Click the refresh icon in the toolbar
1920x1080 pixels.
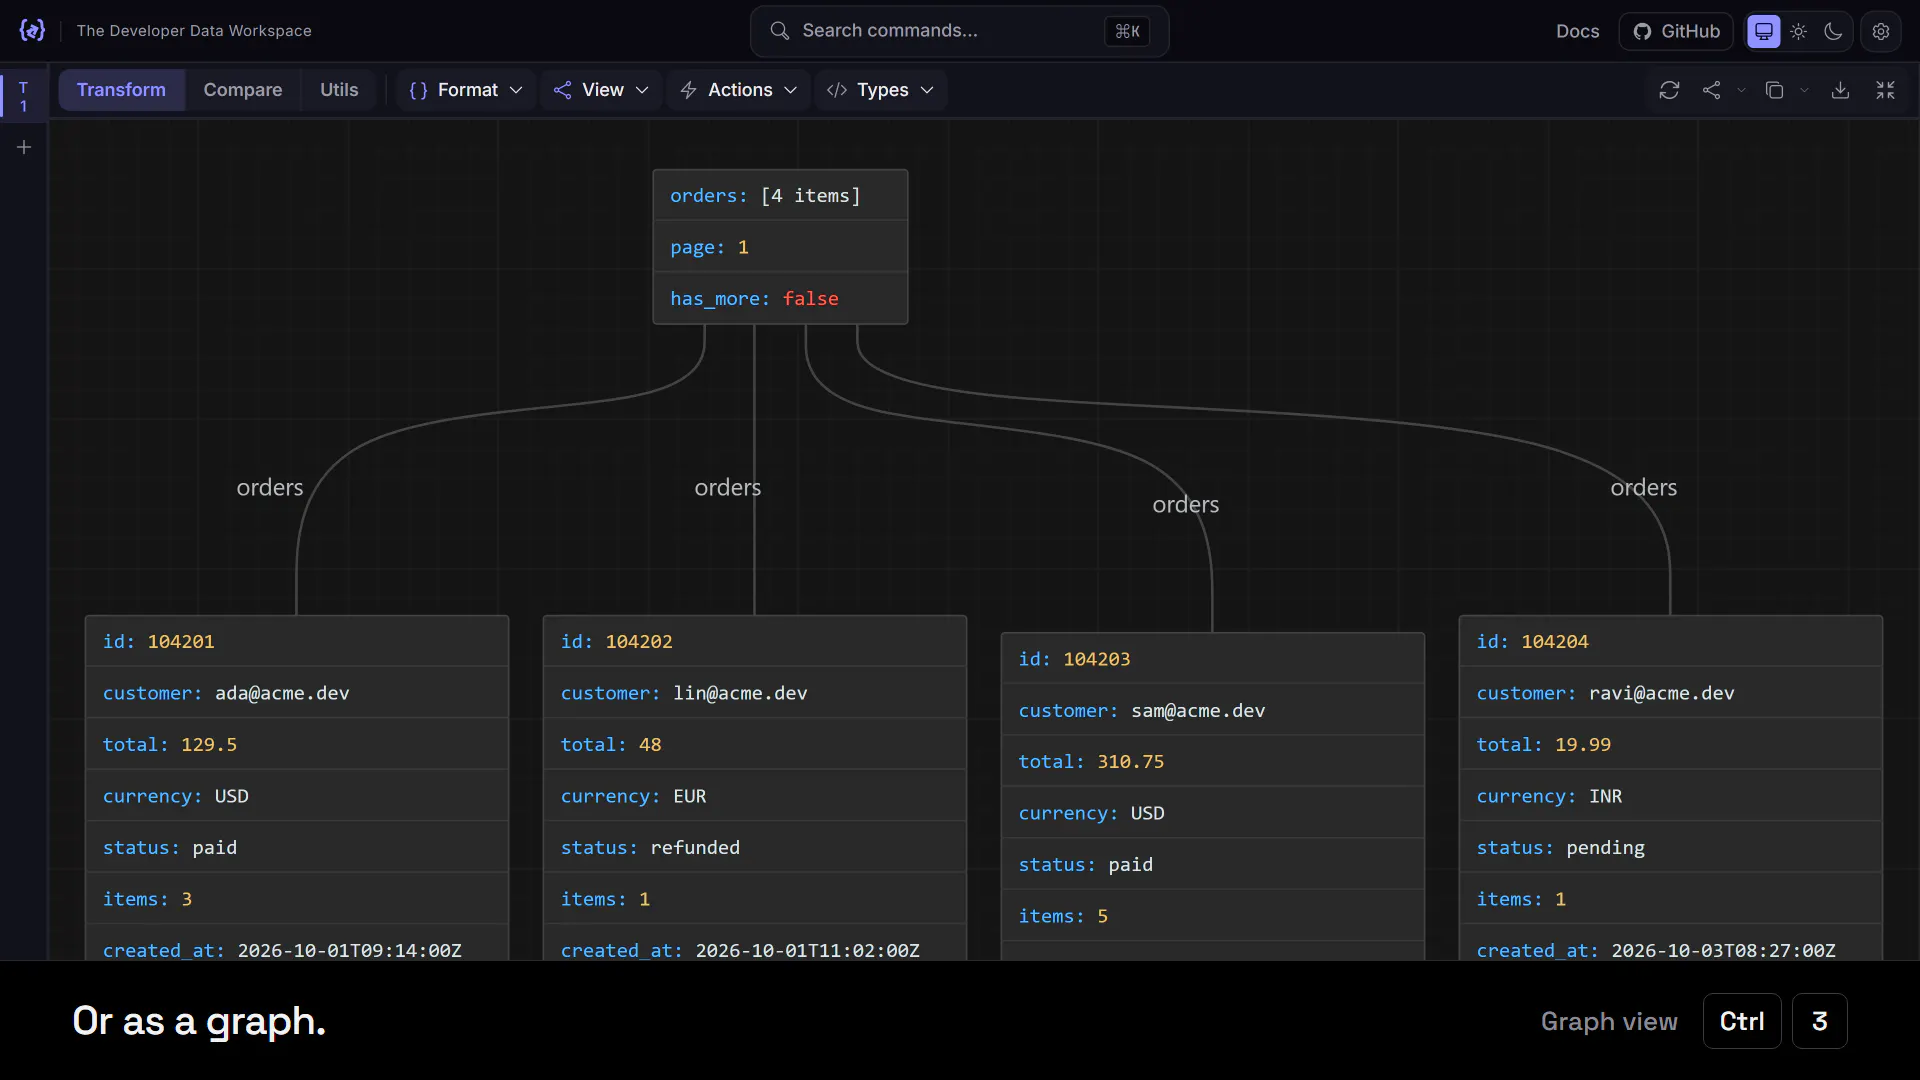(1669, 90)
